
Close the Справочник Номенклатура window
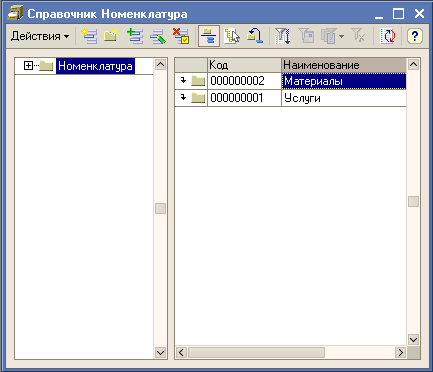point(419,14)
